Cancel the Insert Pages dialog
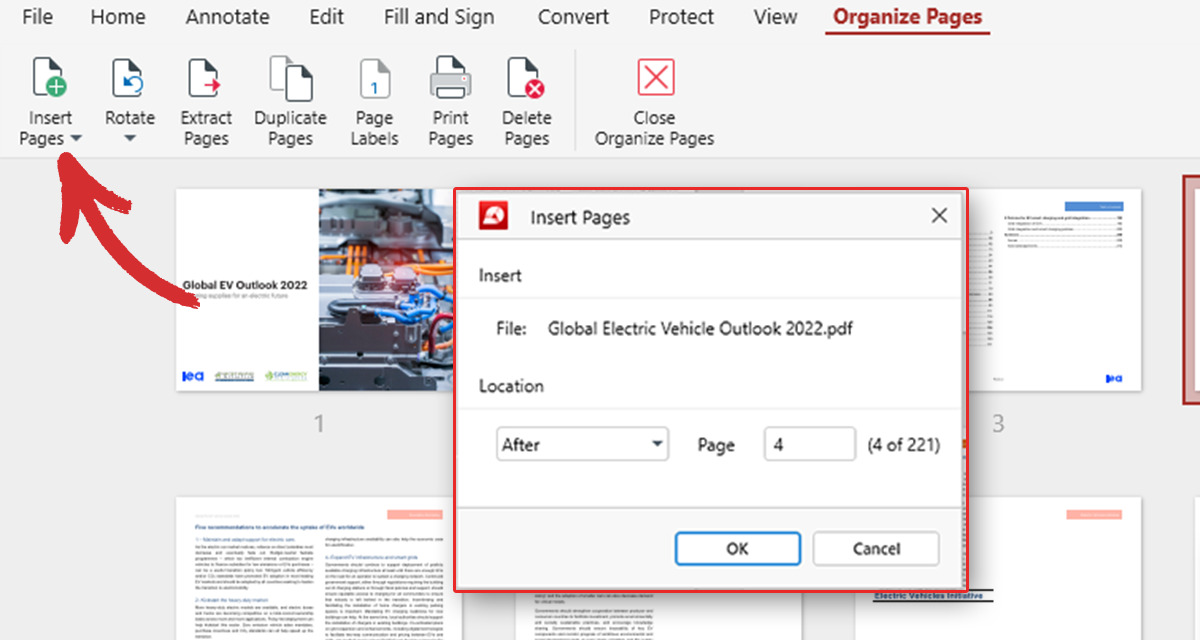Screen dimensions: 1200x640 pyautogui.click(x=876, y=548)
